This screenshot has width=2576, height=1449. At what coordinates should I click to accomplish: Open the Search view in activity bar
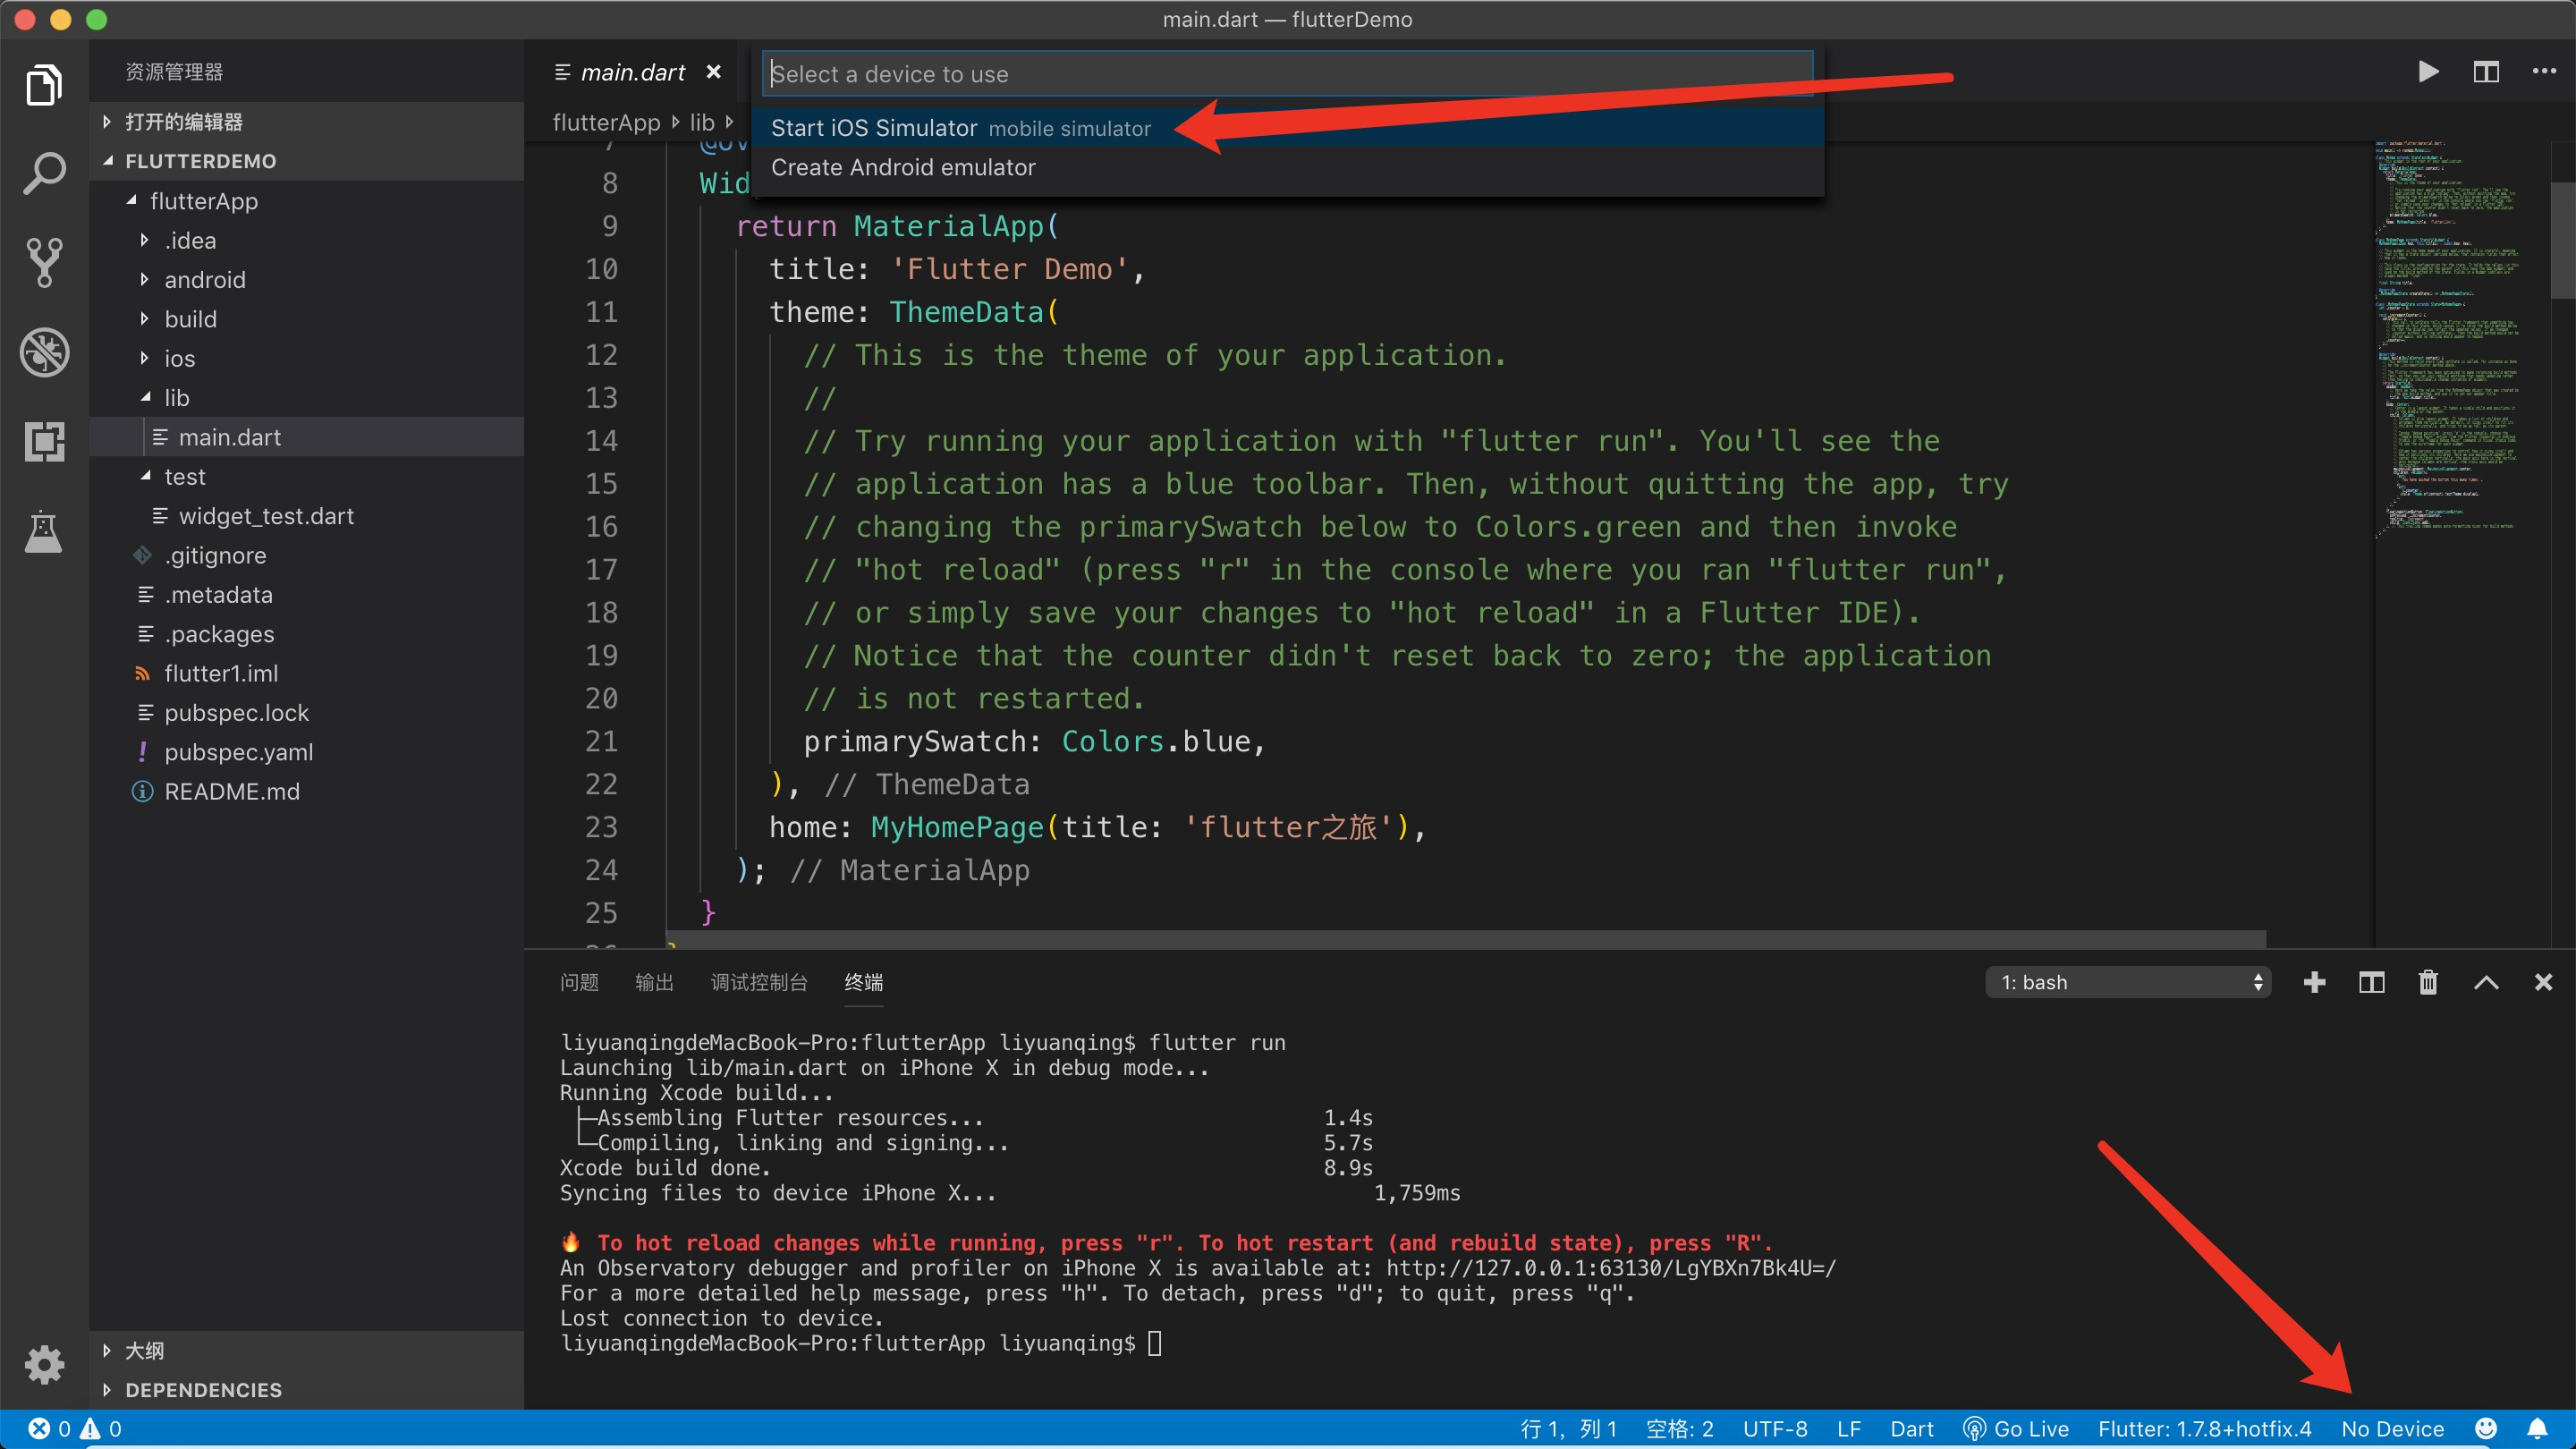click(x=44, y=174)
